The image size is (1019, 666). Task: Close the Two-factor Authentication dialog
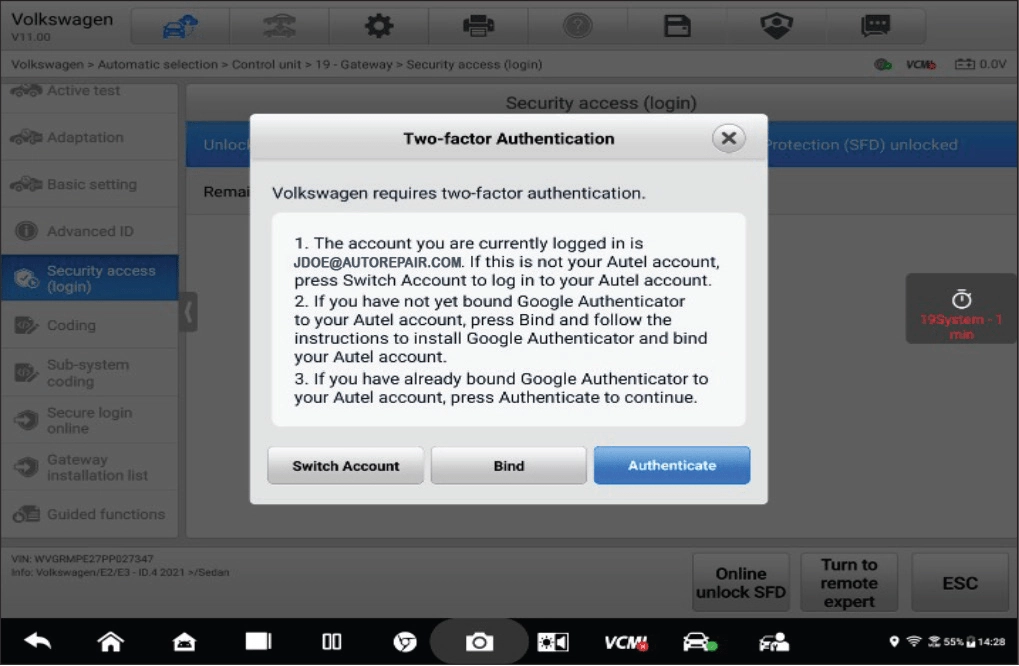click(x=729, y=138)
